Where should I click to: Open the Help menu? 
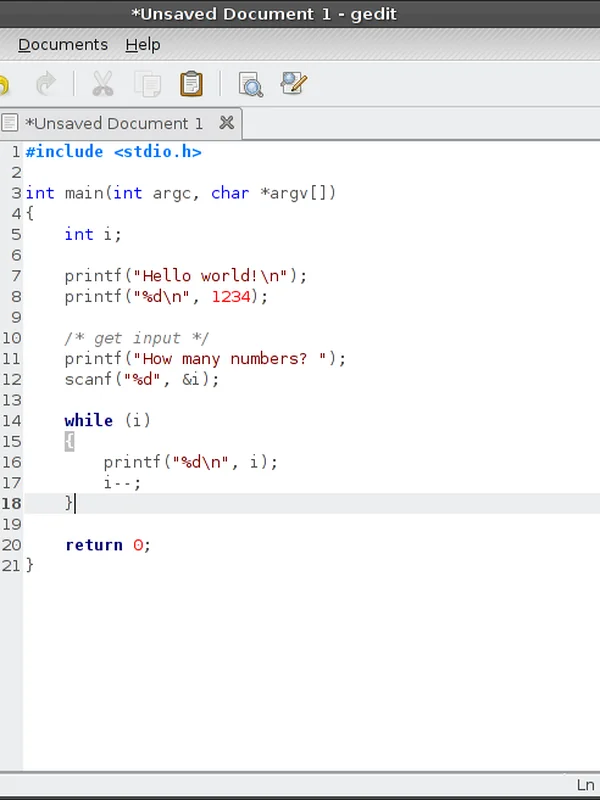(x=143, y=45)
